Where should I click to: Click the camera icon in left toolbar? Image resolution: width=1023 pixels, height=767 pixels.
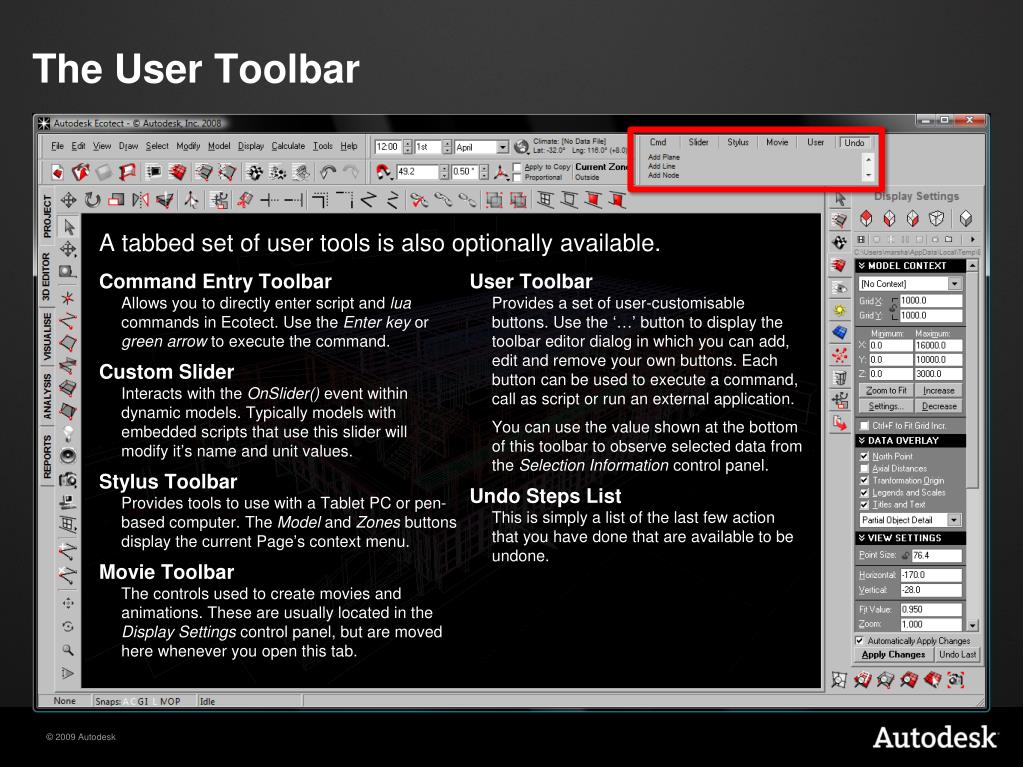[x=68, y=480]
